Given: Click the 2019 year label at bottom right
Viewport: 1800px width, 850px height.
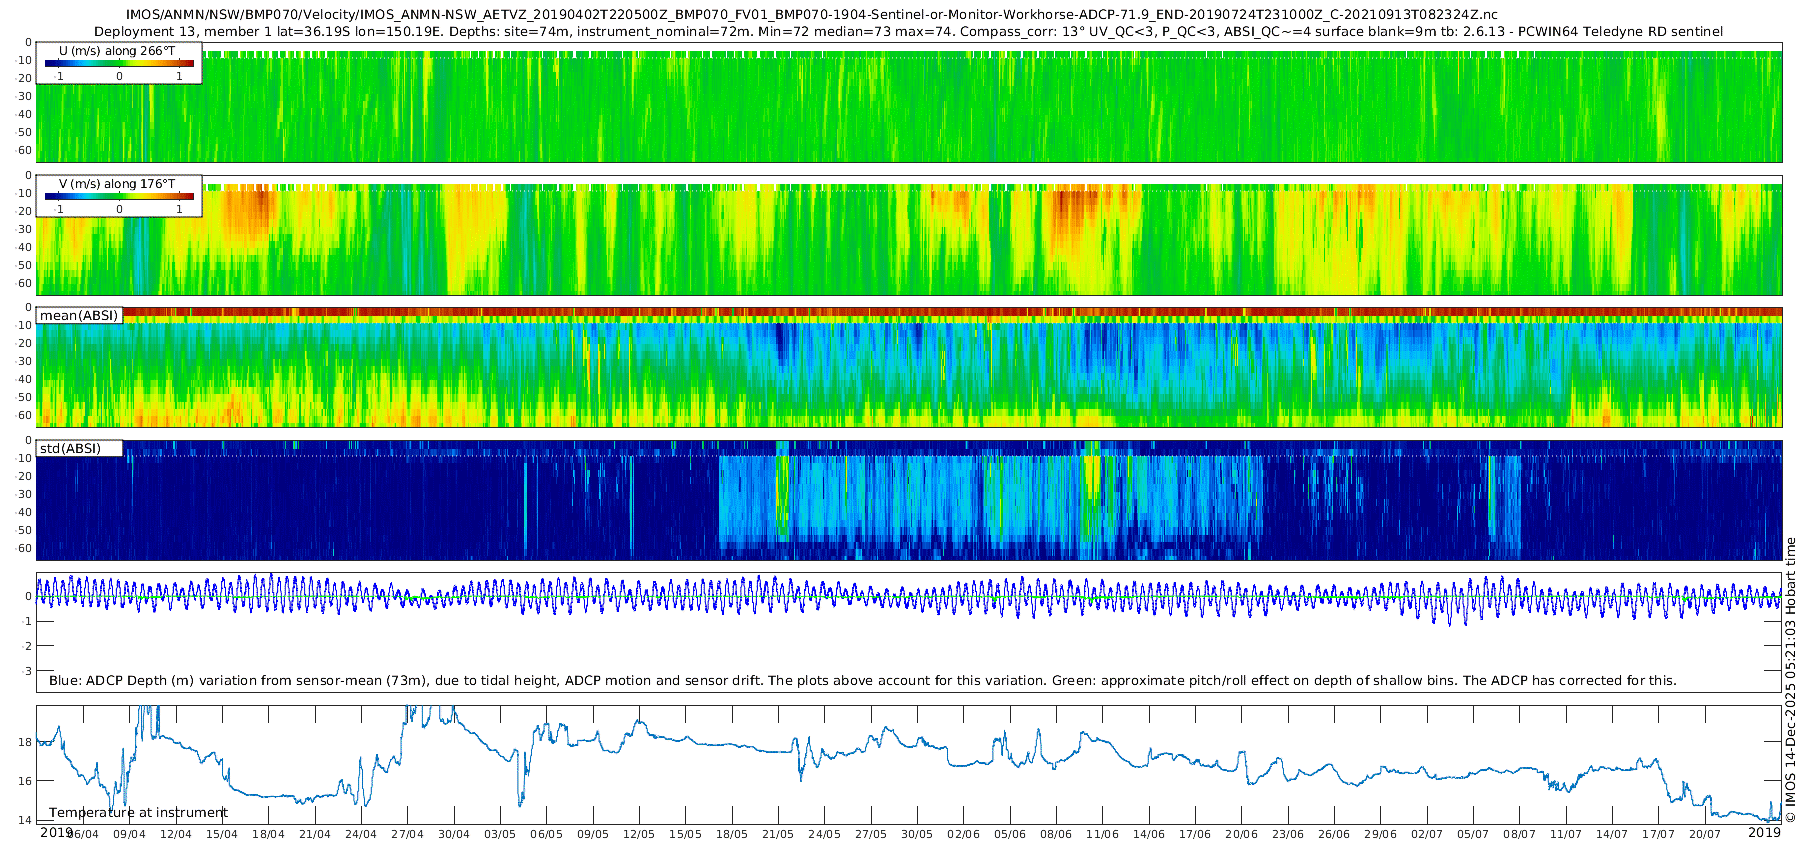Looking at the screenshot, I should tap(1765, 832).
